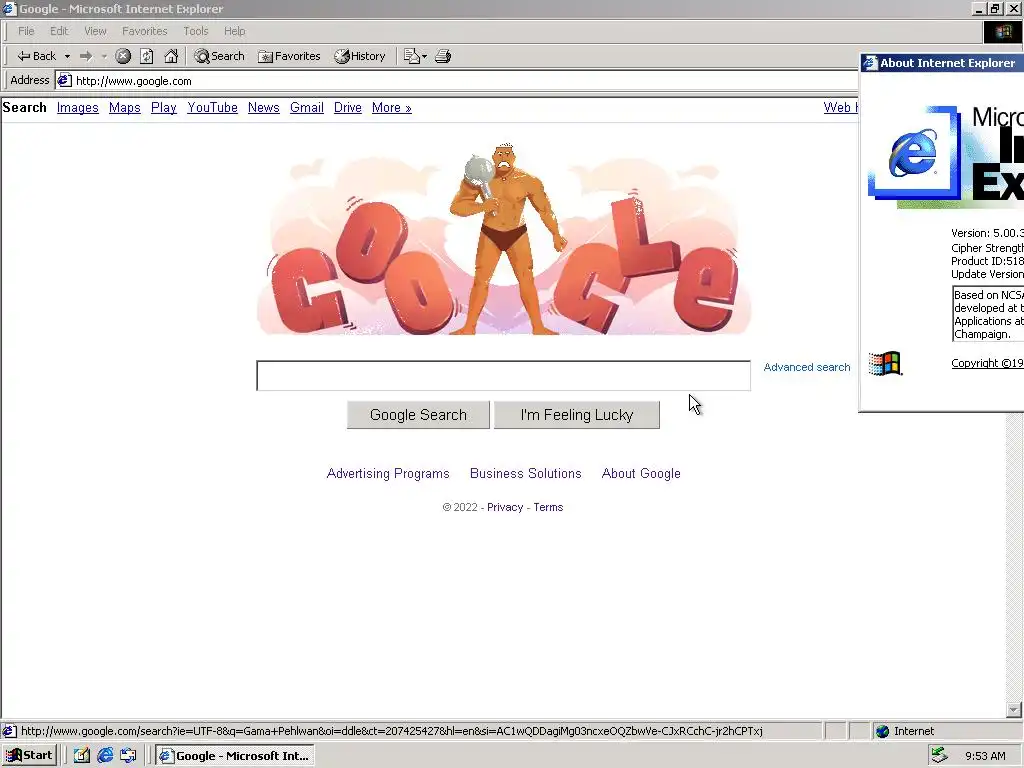Viewport: 1024px width, 768px height.
Task: Click the scrollbar down arrow
Action: coord(1014,710)
